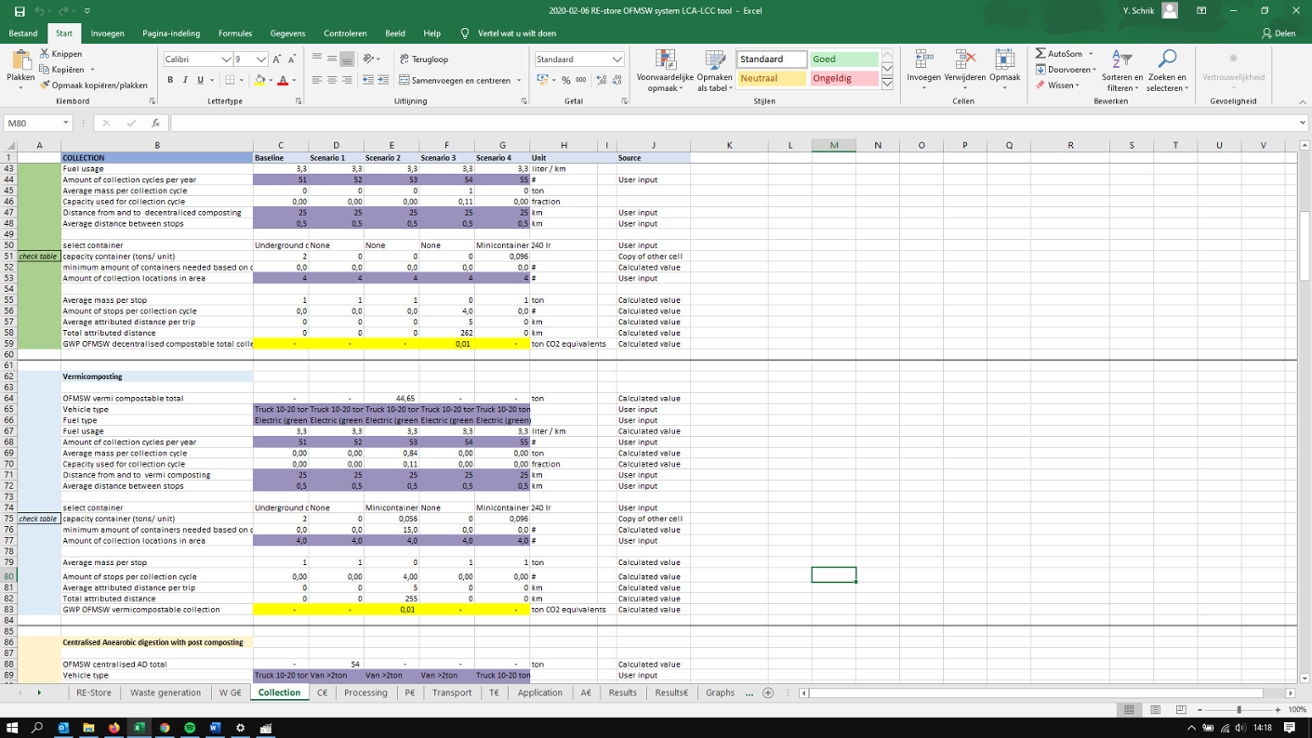1312x738 pixels.
Task: Toggle underline formatting
Action: [199, 80]
